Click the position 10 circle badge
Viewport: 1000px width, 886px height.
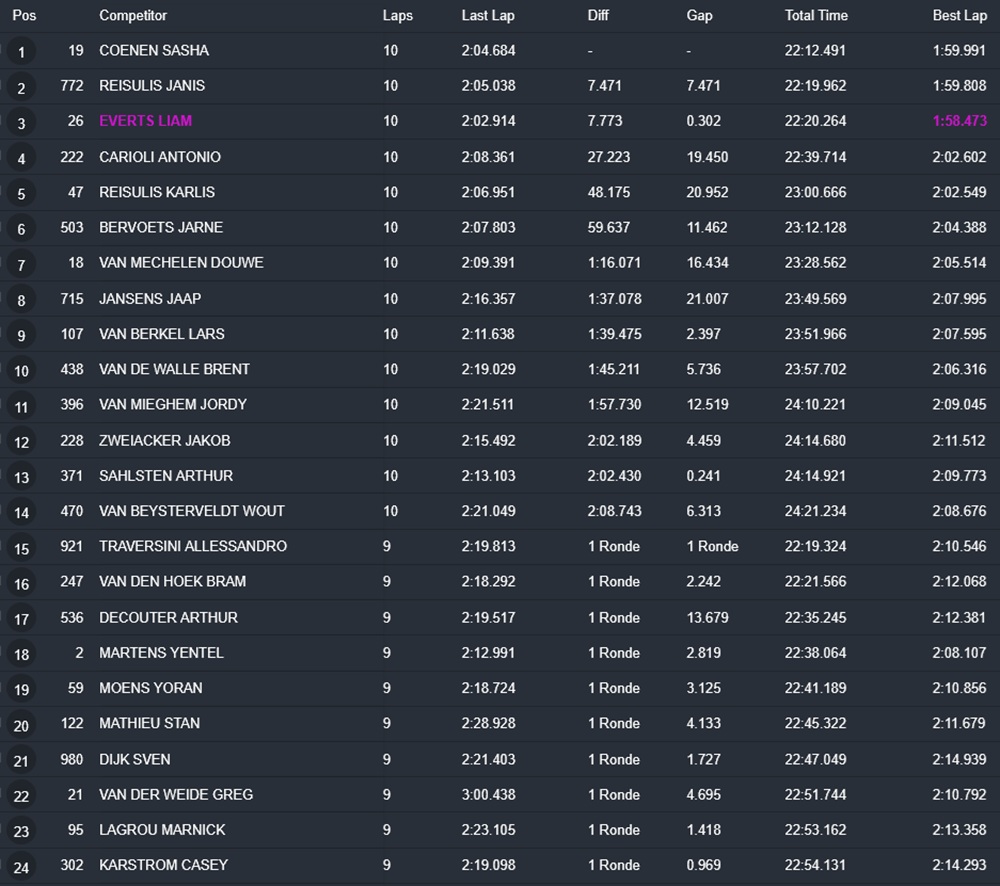pyautogui.click(x=21, y=371)
